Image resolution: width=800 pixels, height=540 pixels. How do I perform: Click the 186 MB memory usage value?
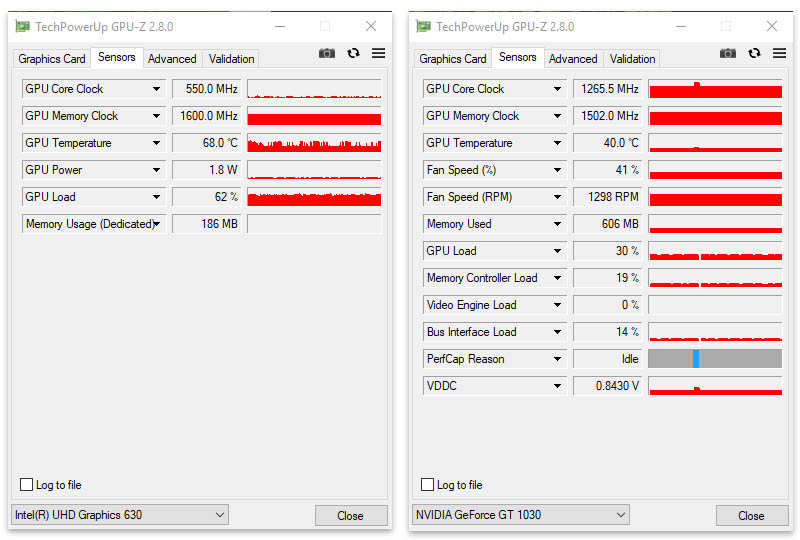tap(207, 224)
